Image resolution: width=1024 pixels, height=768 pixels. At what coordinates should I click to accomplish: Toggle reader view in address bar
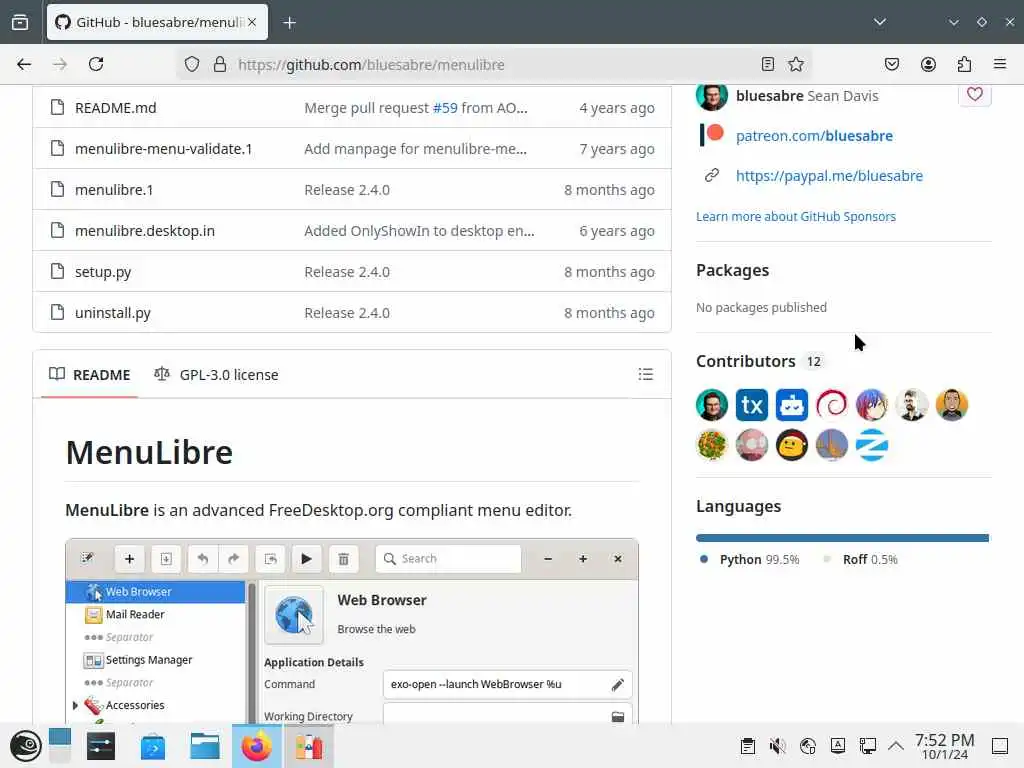(767, 64)
